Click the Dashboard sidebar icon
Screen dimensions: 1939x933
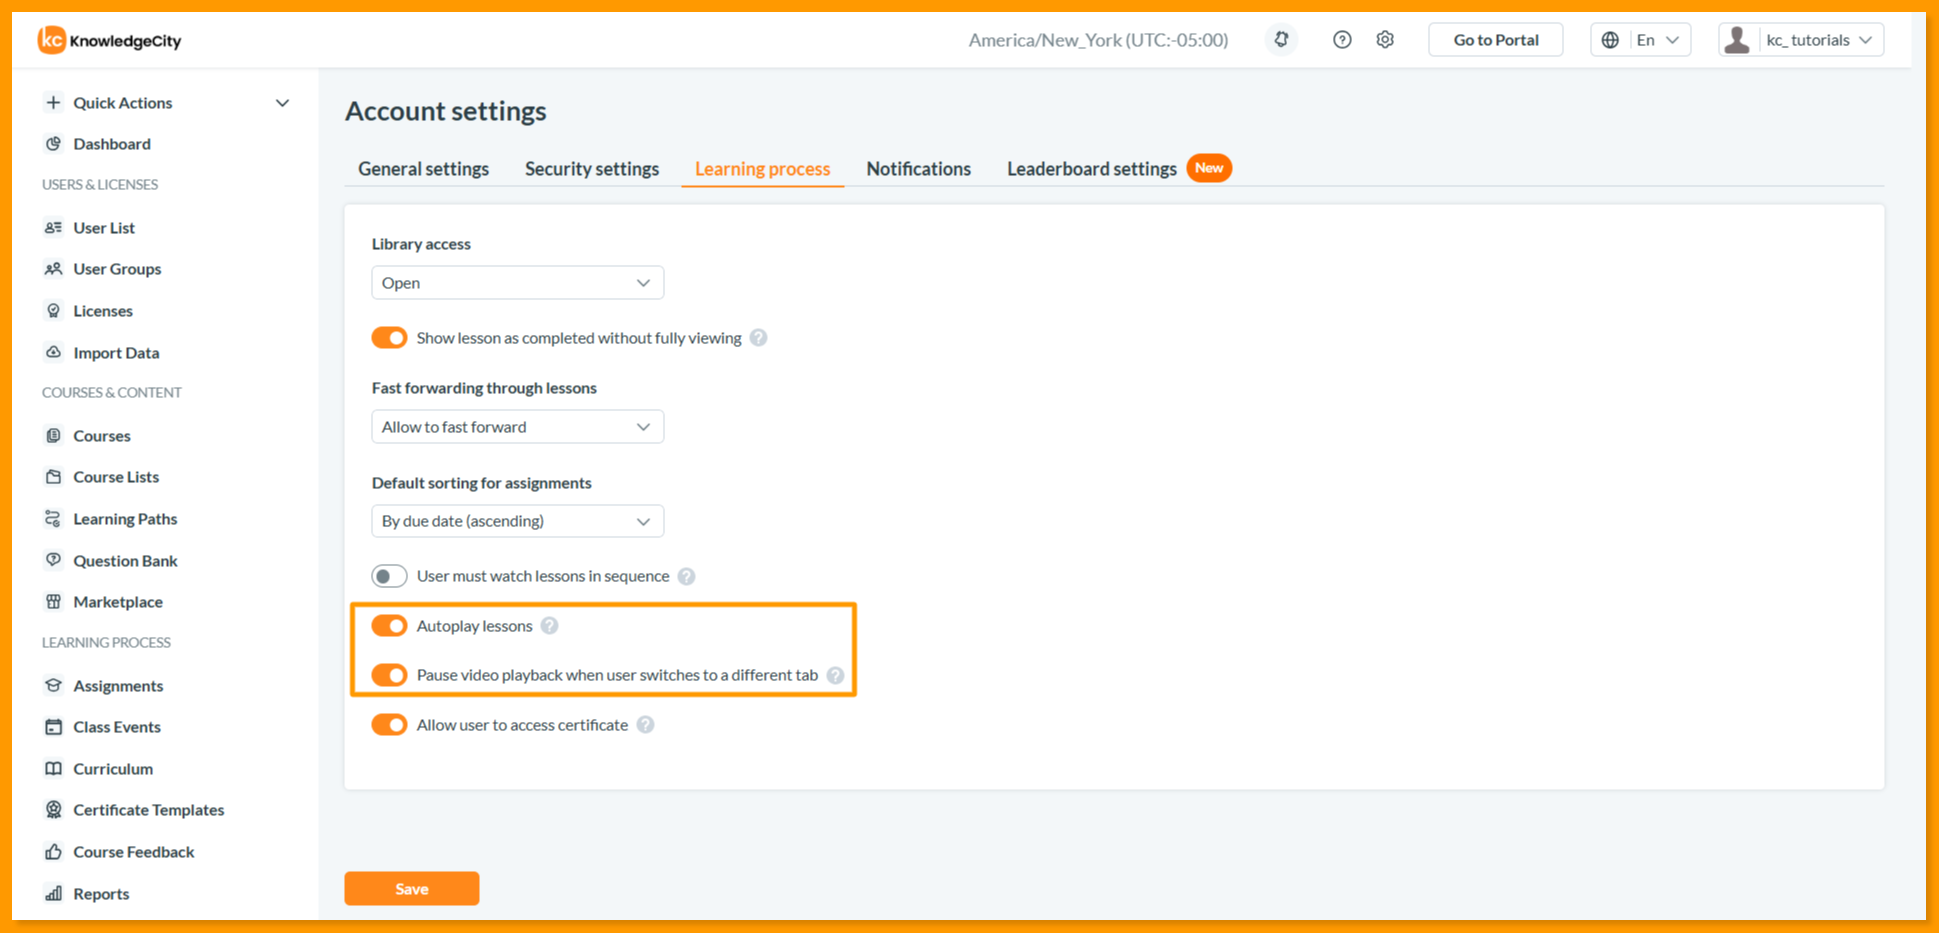coord(53,143)
